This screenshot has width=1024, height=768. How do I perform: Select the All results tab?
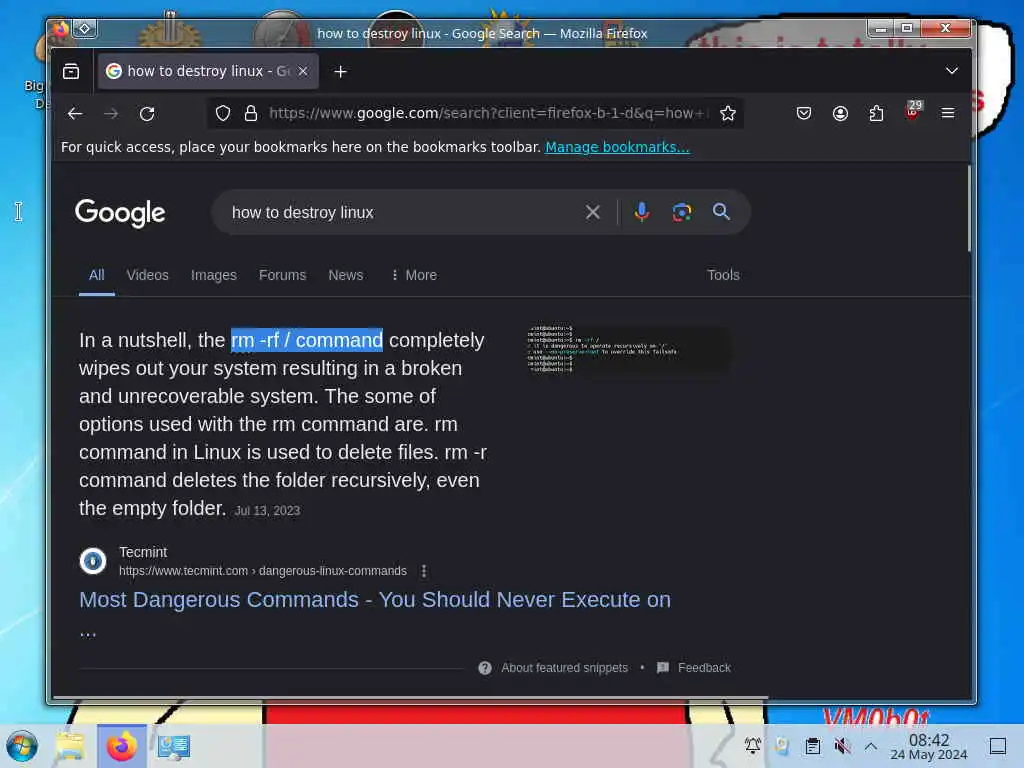coord(97,275)
